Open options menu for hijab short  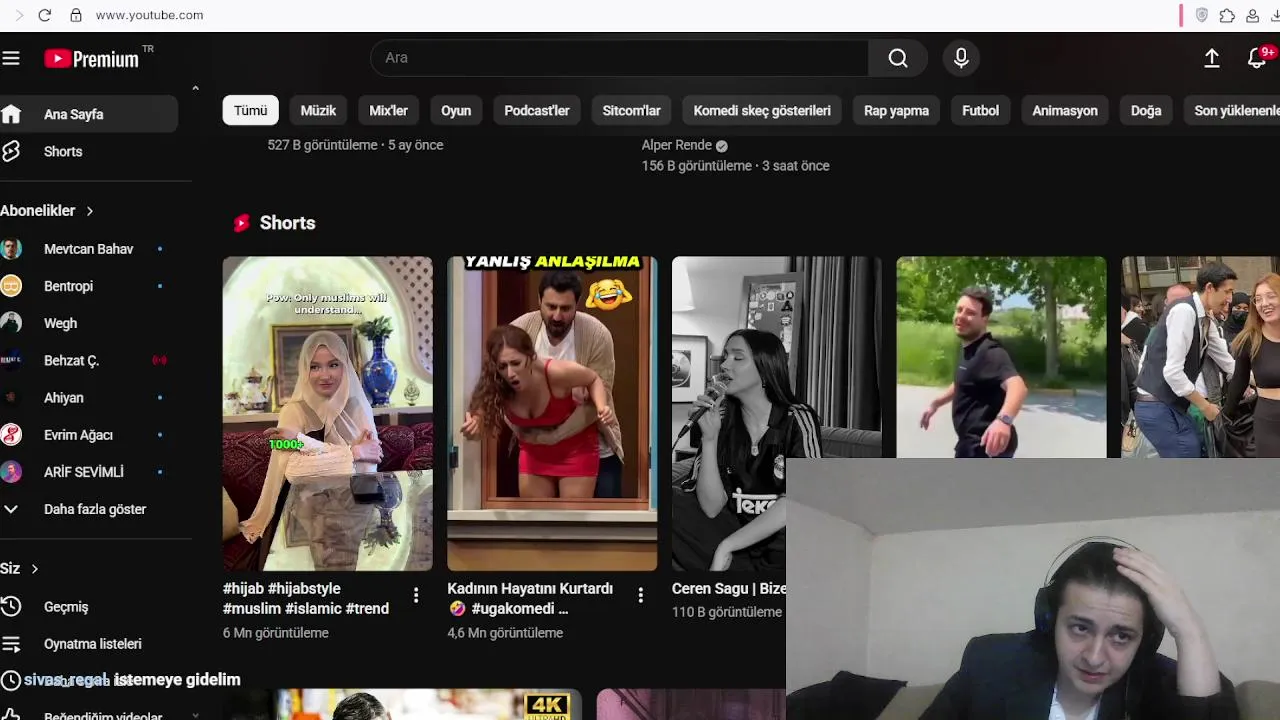(x=416, y=595)
